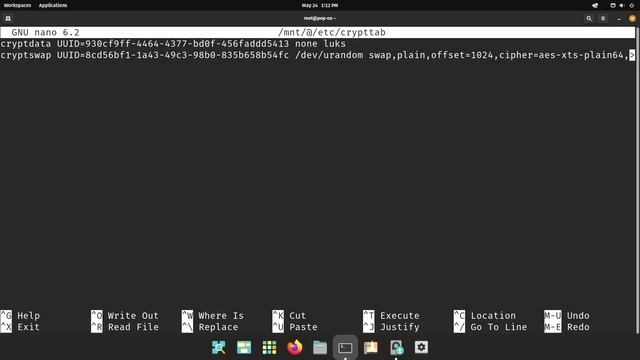Viewport: 640px width, 360px height.
Task: Open the network status tray icon
Action: click(595, 5)
